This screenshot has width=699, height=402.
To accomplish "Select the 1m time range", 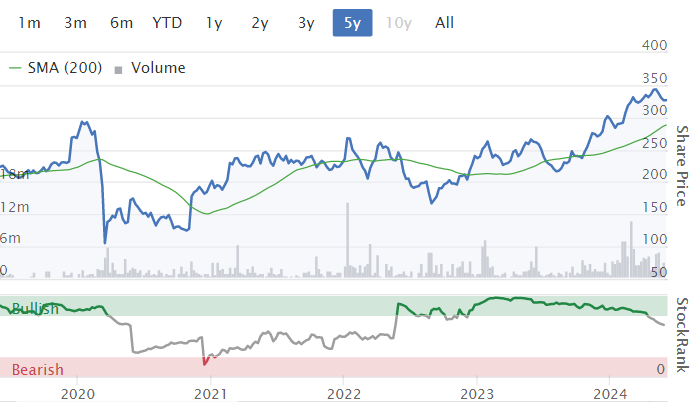I will pos(30,22).
